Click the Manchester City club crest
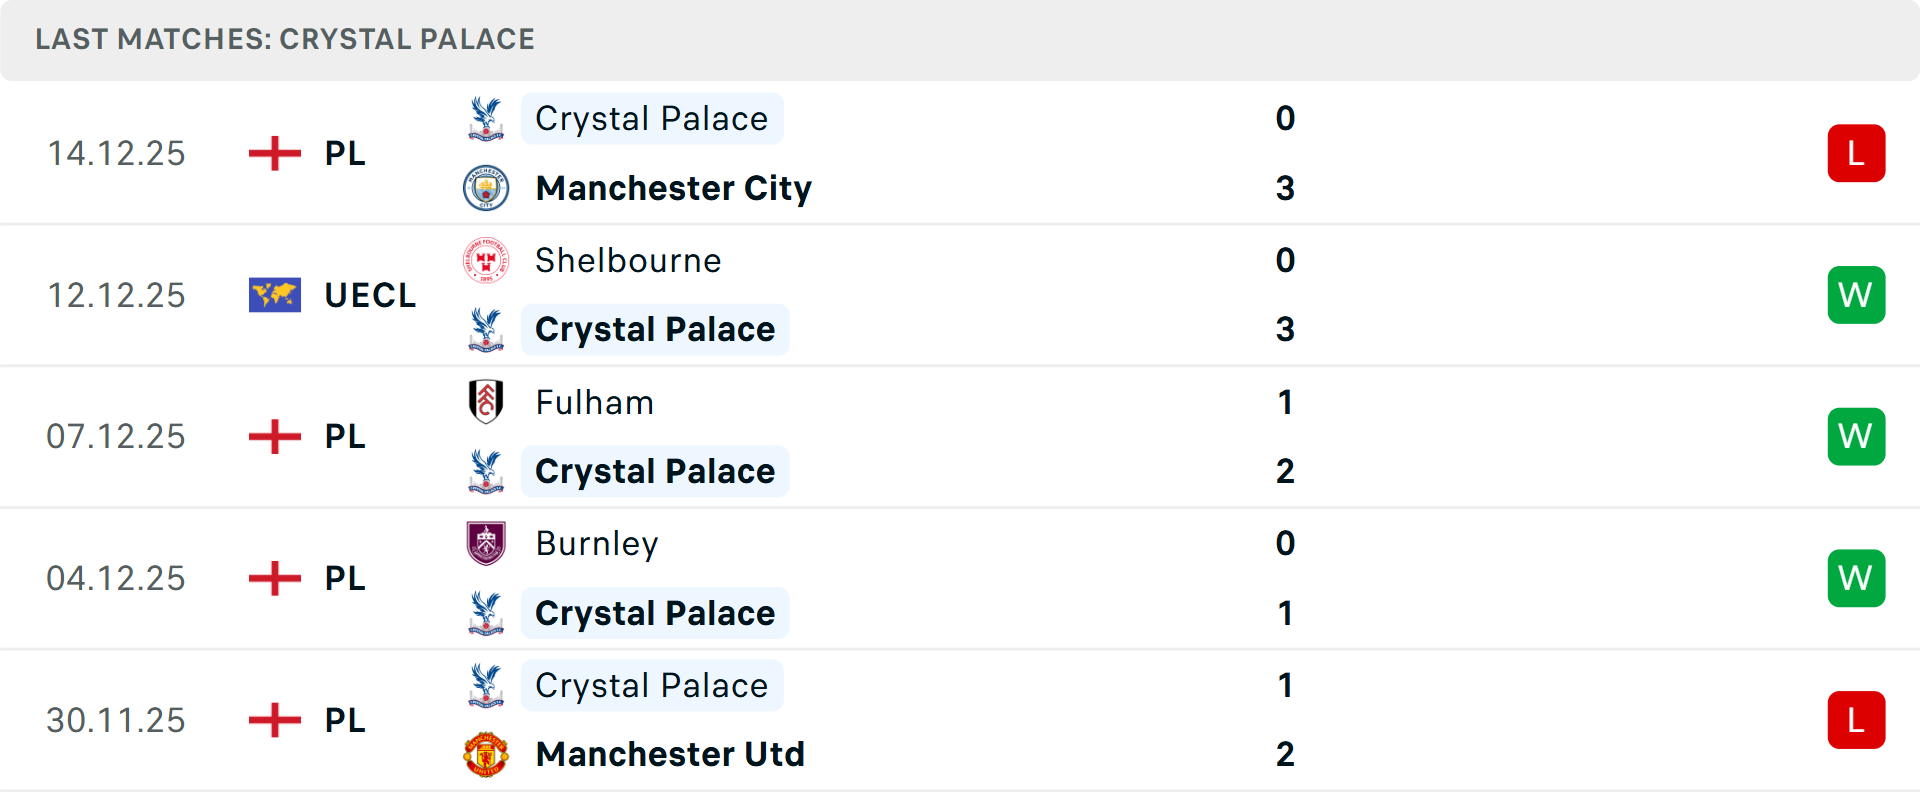 pyautogui.click(x=486, y=188)
